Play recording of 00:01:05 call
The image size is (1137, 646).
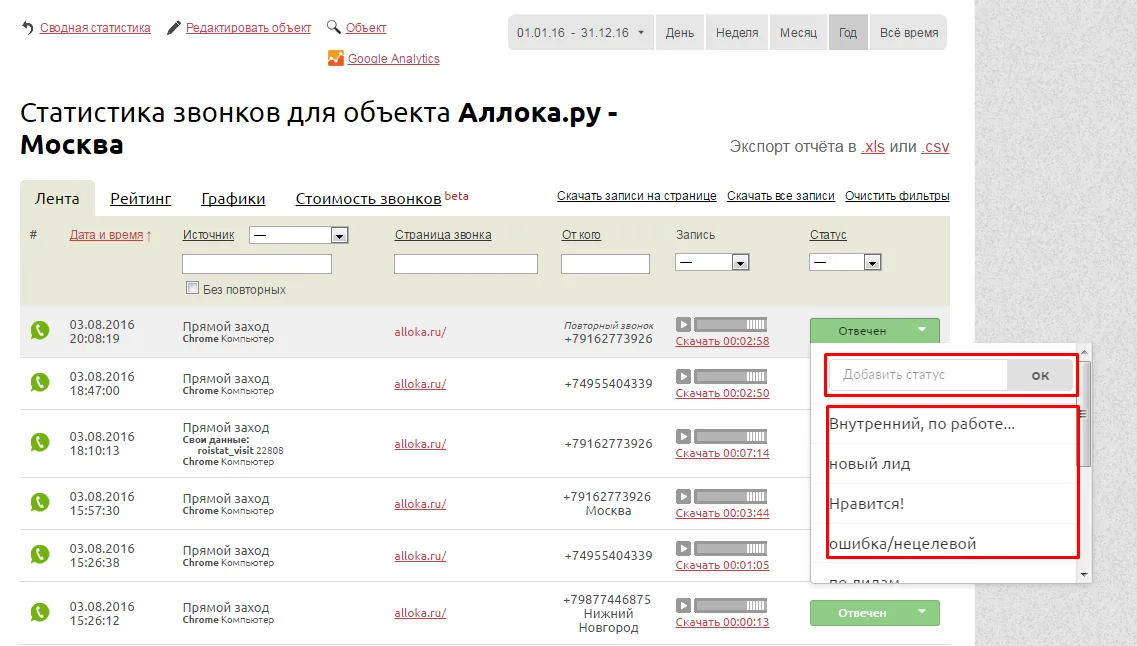683,549
